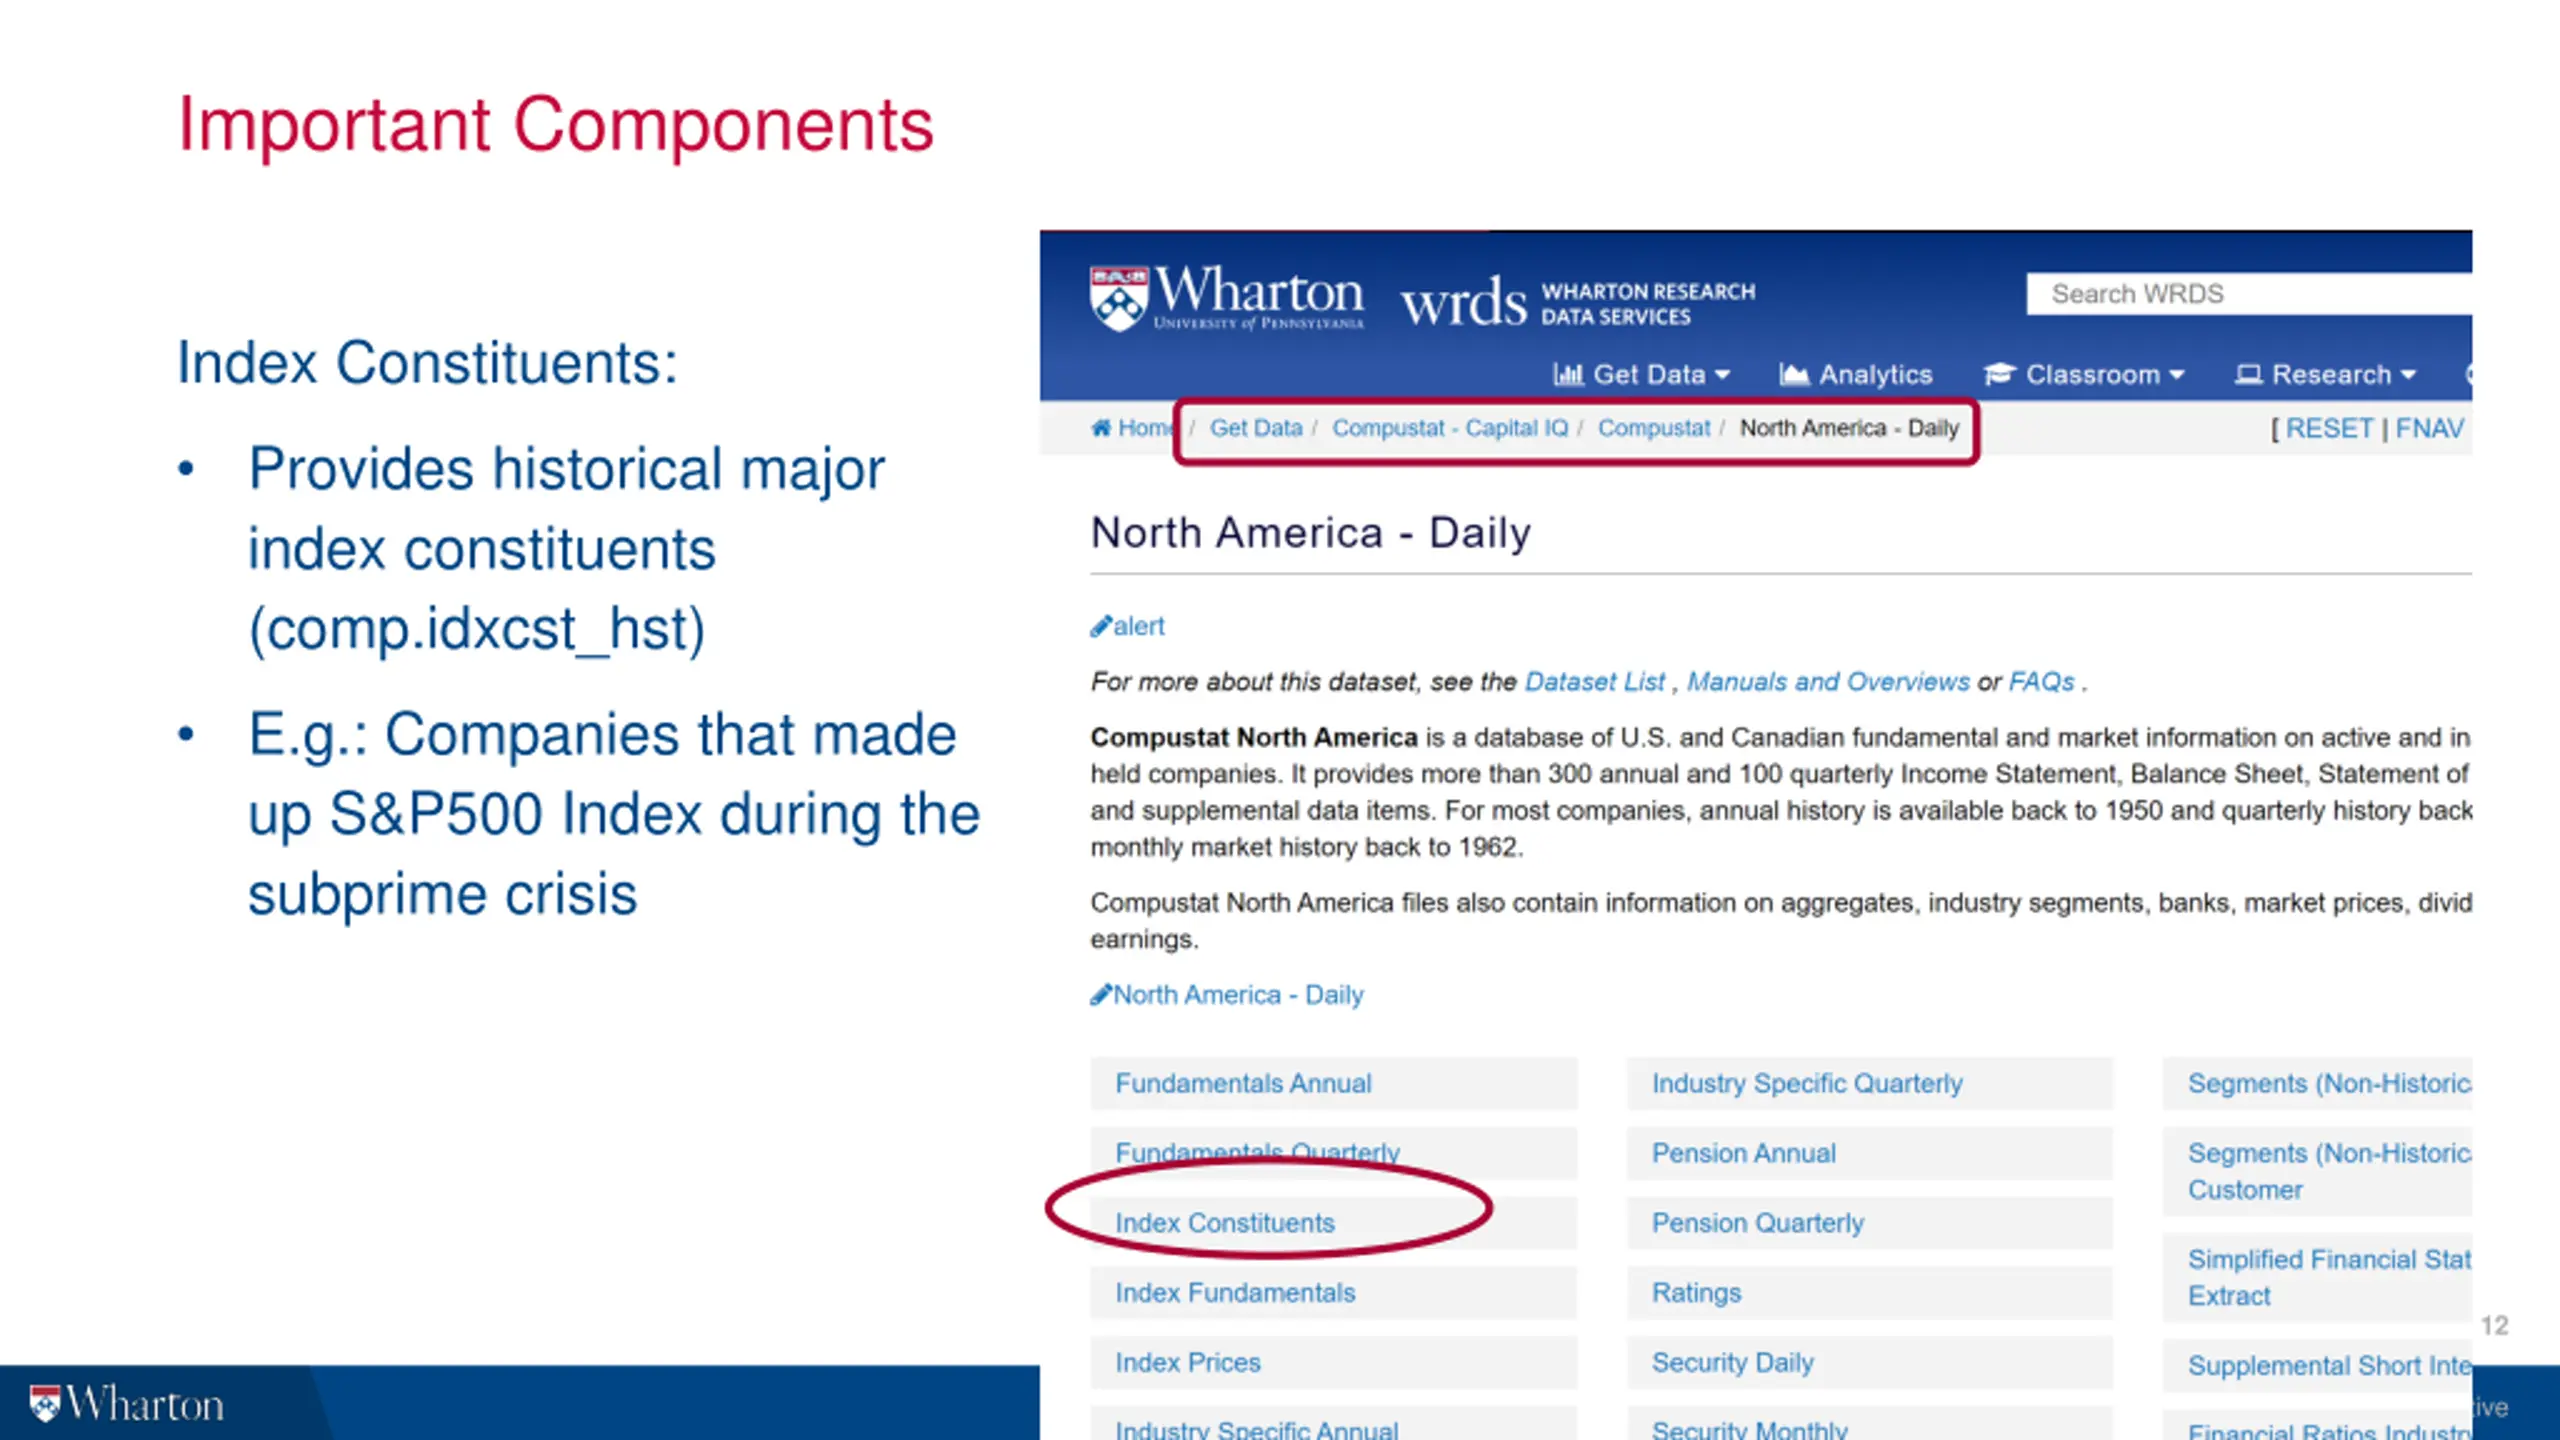Open the Security Daily dataset
The height and width of the screenshot is (1440, 2560).
tap(1732, 1363)
